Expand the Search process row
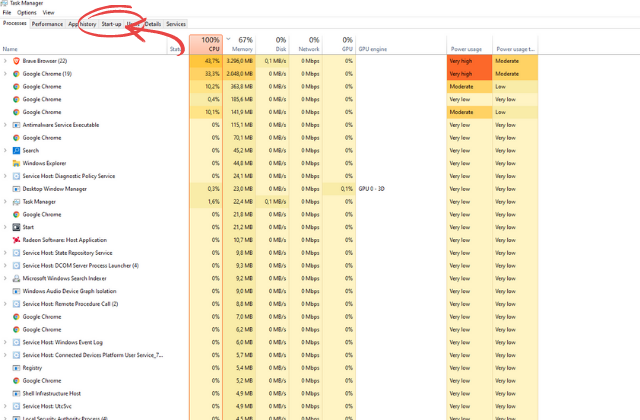This screenshot has width=640, height=420. pyautogui.click(x=5, y=151)
